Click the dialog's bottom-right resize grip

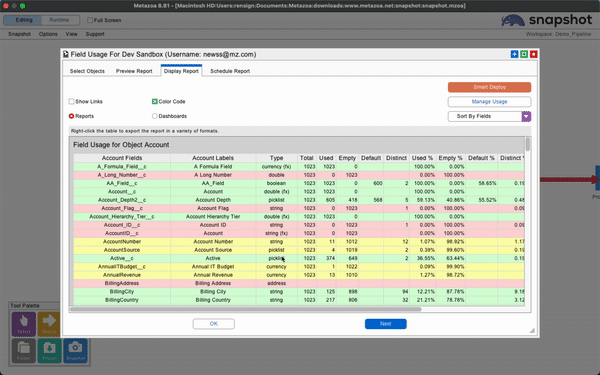532,330
